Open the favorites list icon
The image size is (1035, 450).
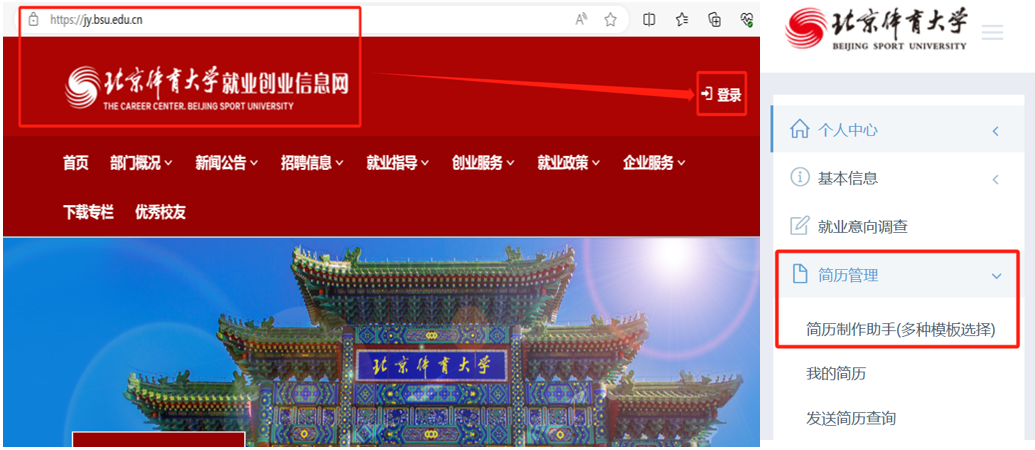coord(681,19)
